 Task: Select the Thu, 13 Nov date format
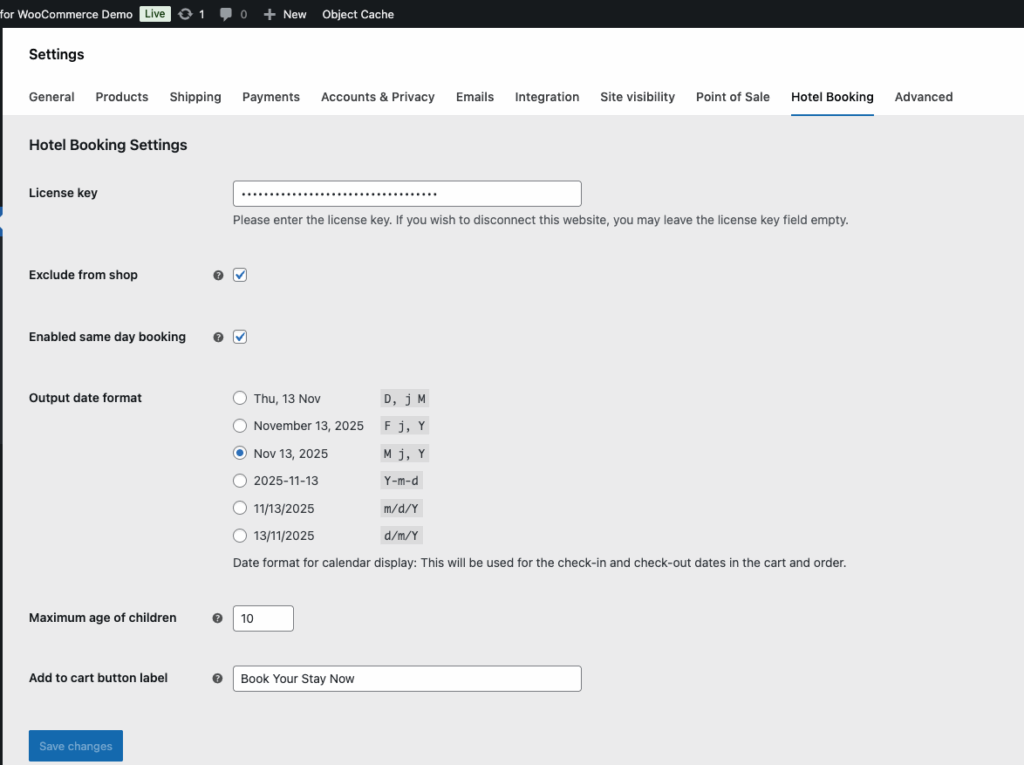[240, 398]
